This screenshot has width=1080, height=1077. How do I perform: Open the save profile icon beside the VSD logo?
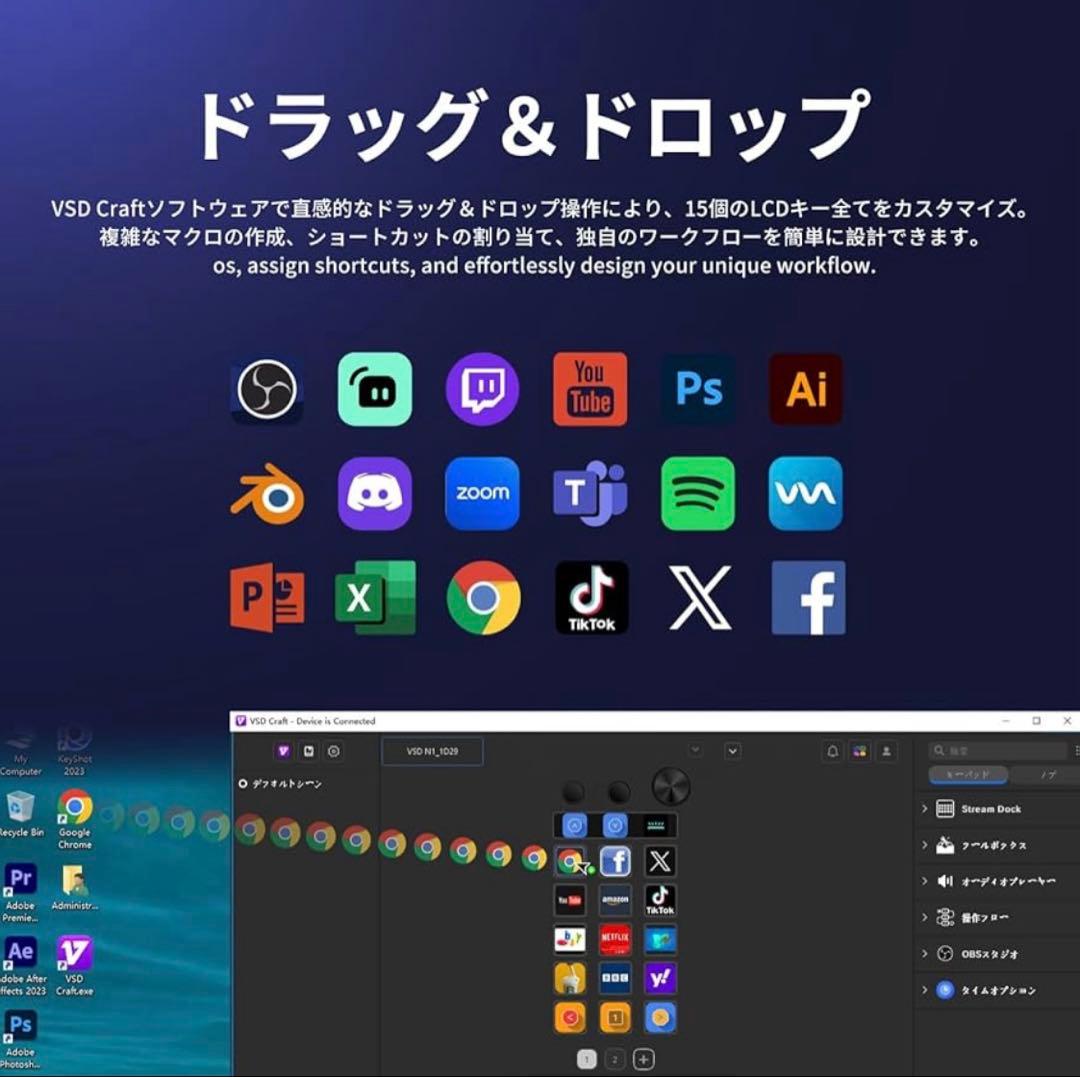(x=309, y=751)
